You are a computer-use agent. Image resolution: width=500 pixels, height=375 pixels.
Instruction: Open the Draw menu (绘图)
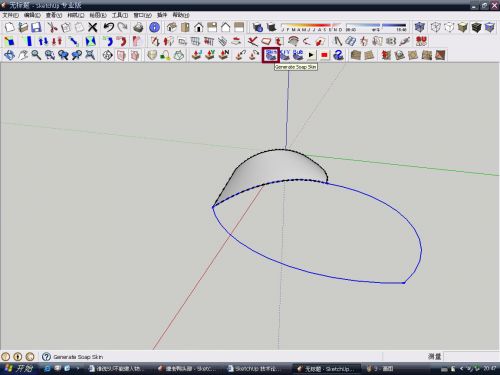[x=98, y=15]
